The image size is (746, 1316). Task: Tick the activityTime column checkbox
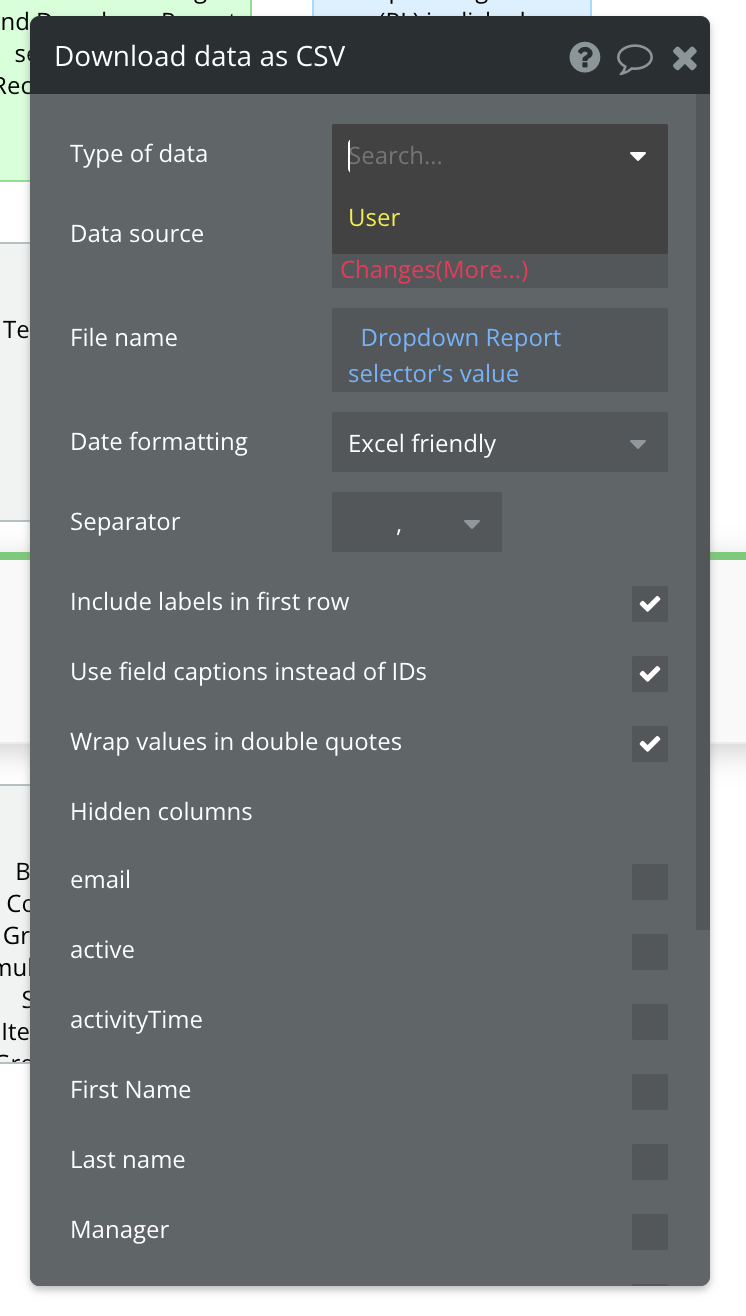coord(650,1022)
